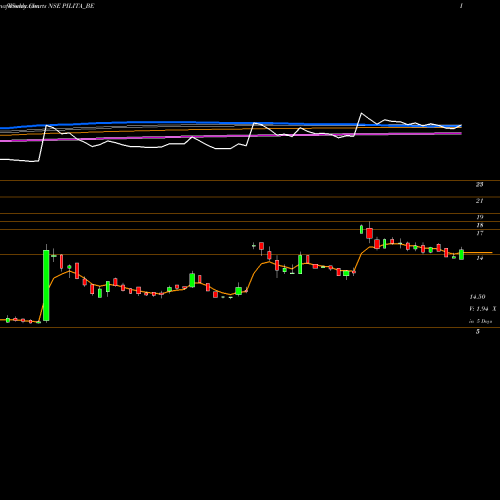Click the '14.50' last price value

point(477,297)
